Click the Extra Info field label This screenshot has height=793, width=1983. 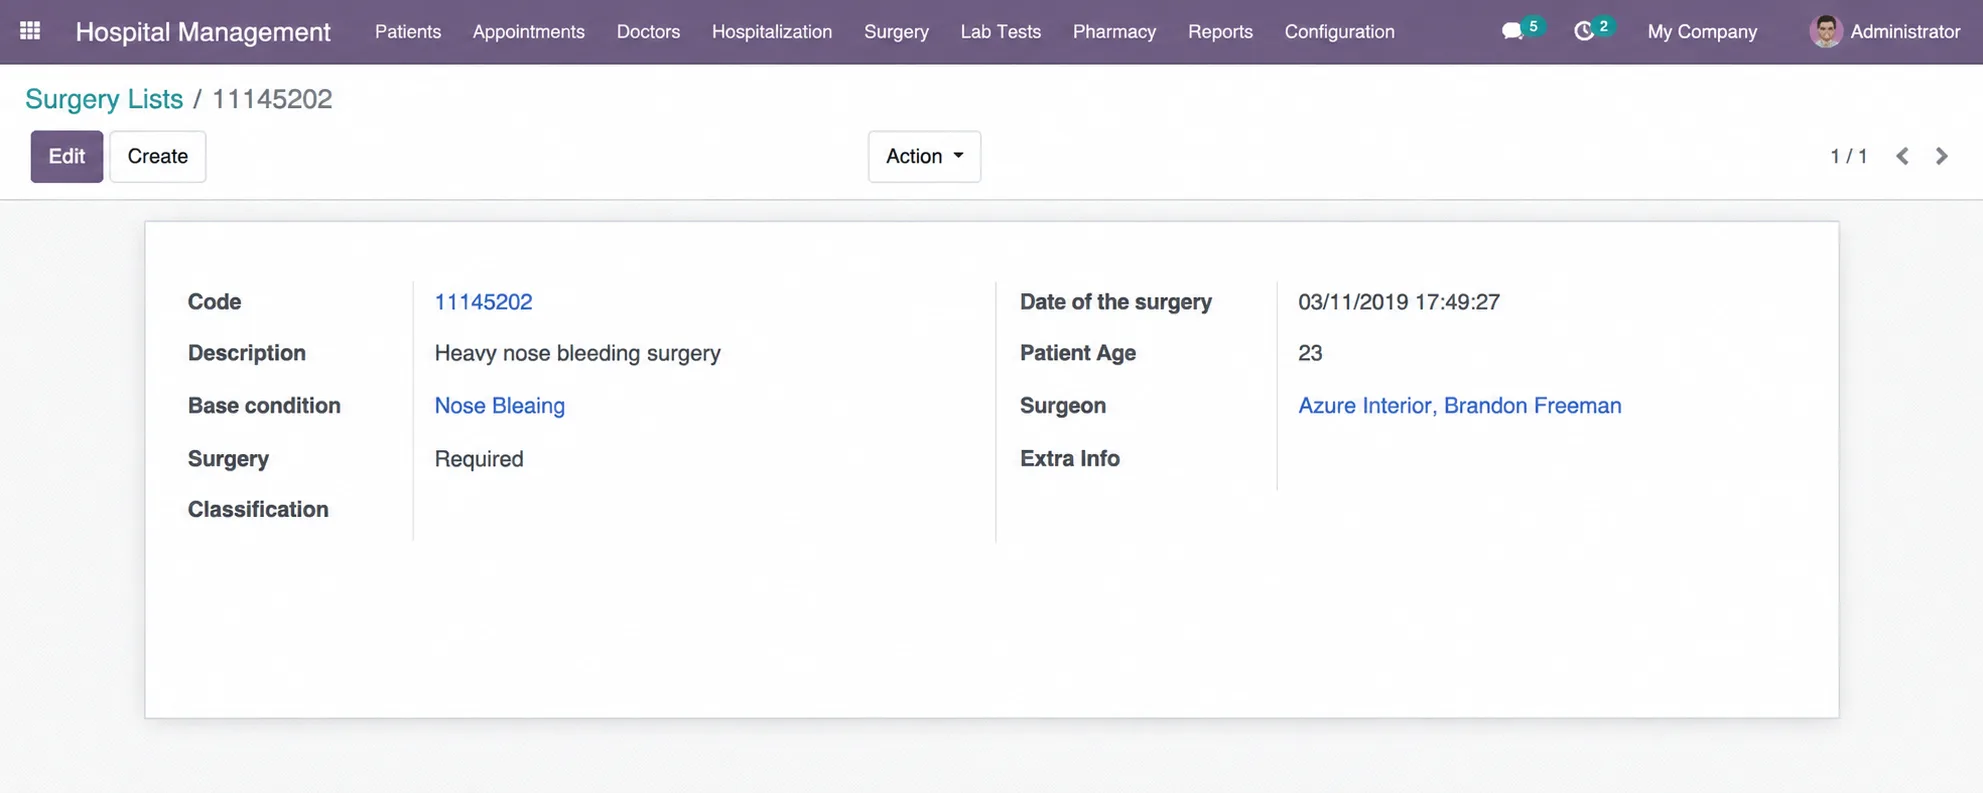pos(1069,458)
